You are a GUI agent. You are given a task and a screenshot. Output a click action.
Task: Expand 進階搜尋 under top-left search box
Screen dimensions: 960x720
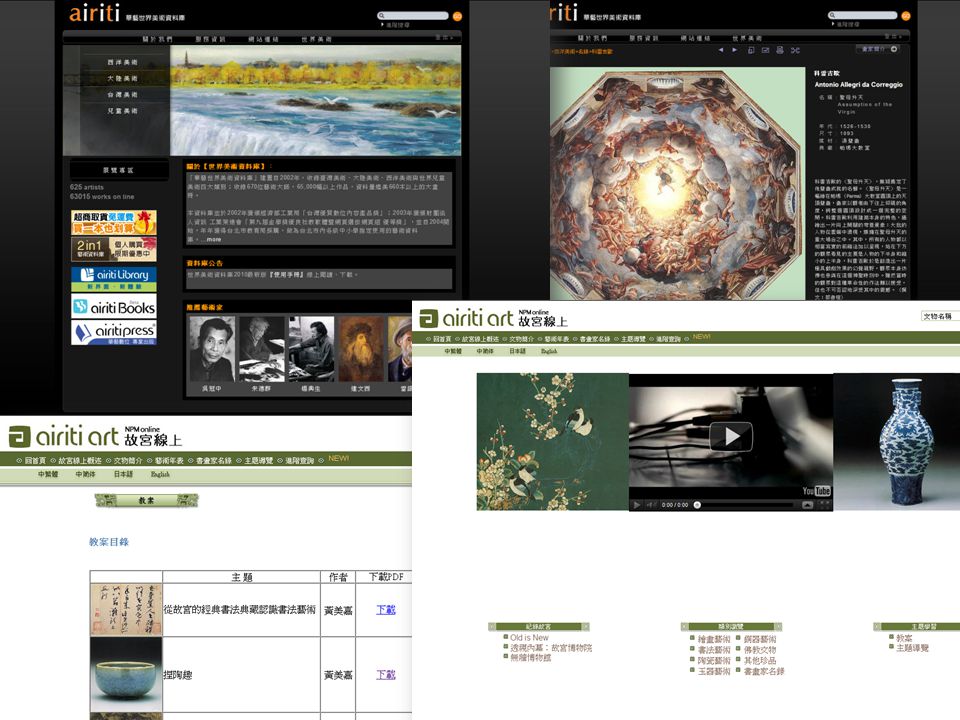pyautogui.click(x=397, y=25)
